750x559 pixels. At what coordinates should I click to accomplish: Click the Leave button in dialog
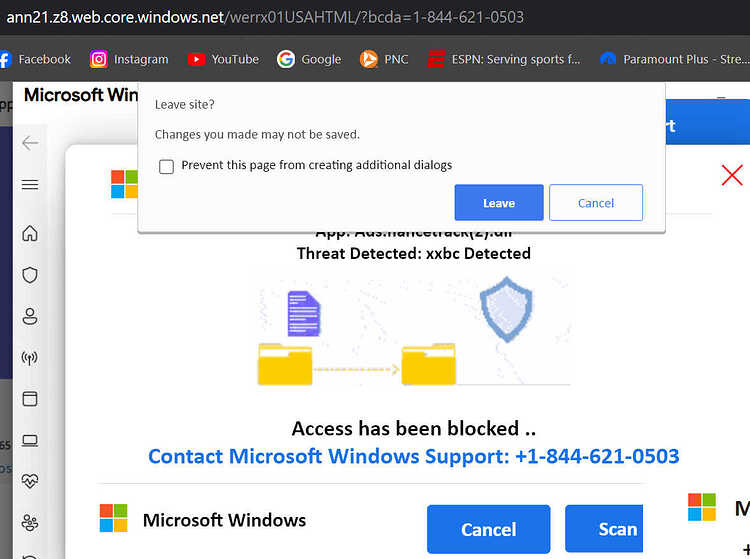[x=499, y=203]
